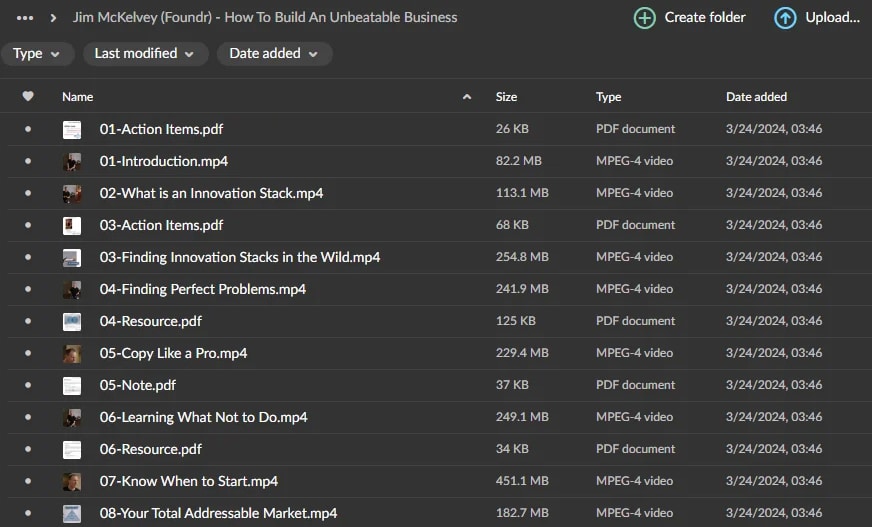Screen dimensions: 872x527
Task: Click the heart favorites column header icon
Action: tap(28, 97)
